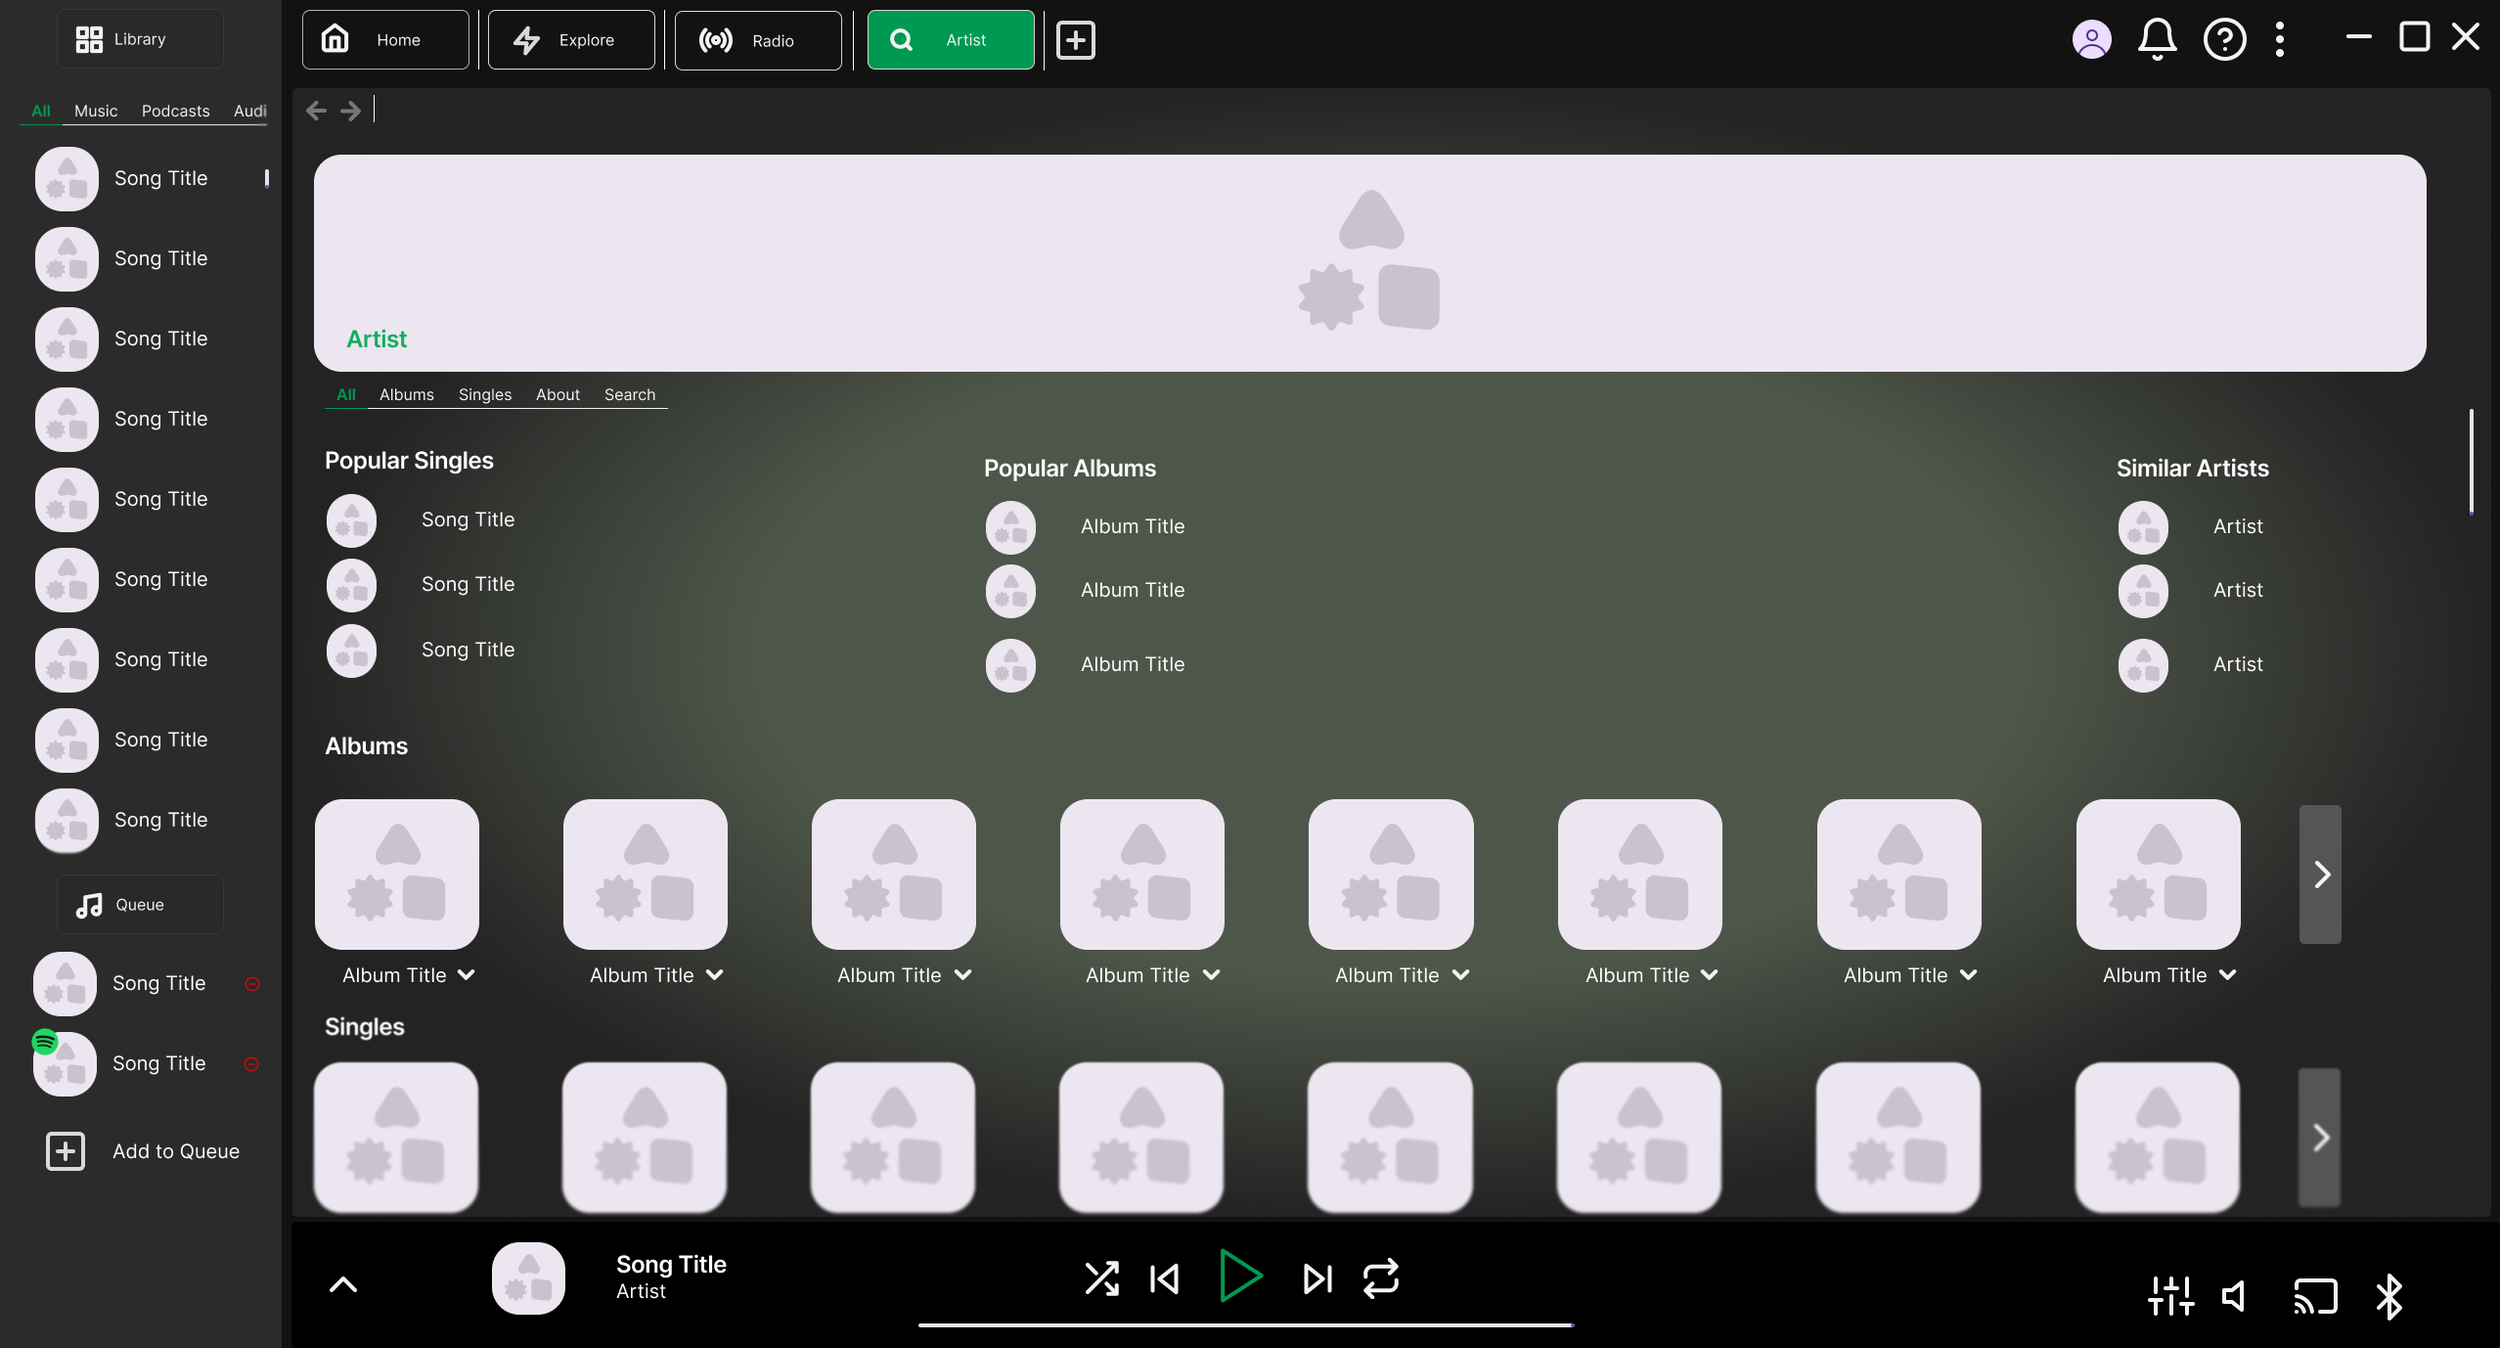The height and width of the screenshot is (1348, 2500).
Task: Open the user profile avatar
Action: [x=2091, y=40]
